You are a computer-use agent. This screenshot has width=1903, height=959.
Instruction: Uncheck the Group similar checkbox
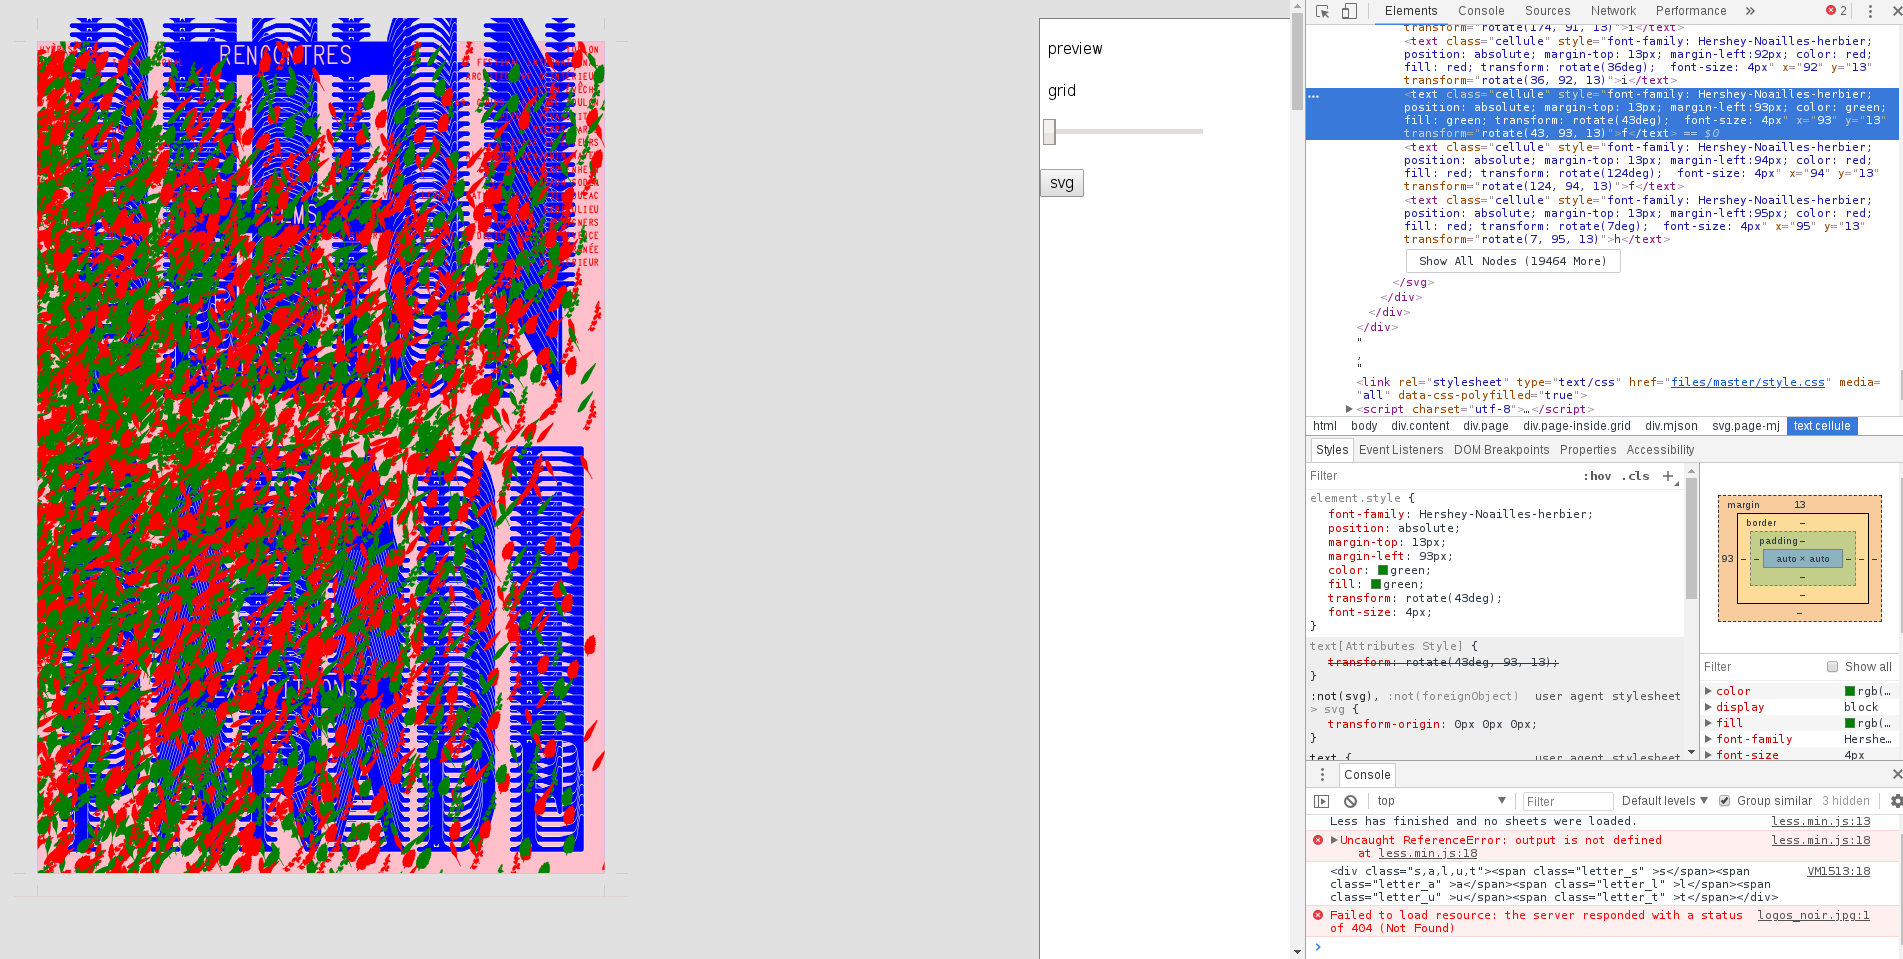(x=1724, y=801)
